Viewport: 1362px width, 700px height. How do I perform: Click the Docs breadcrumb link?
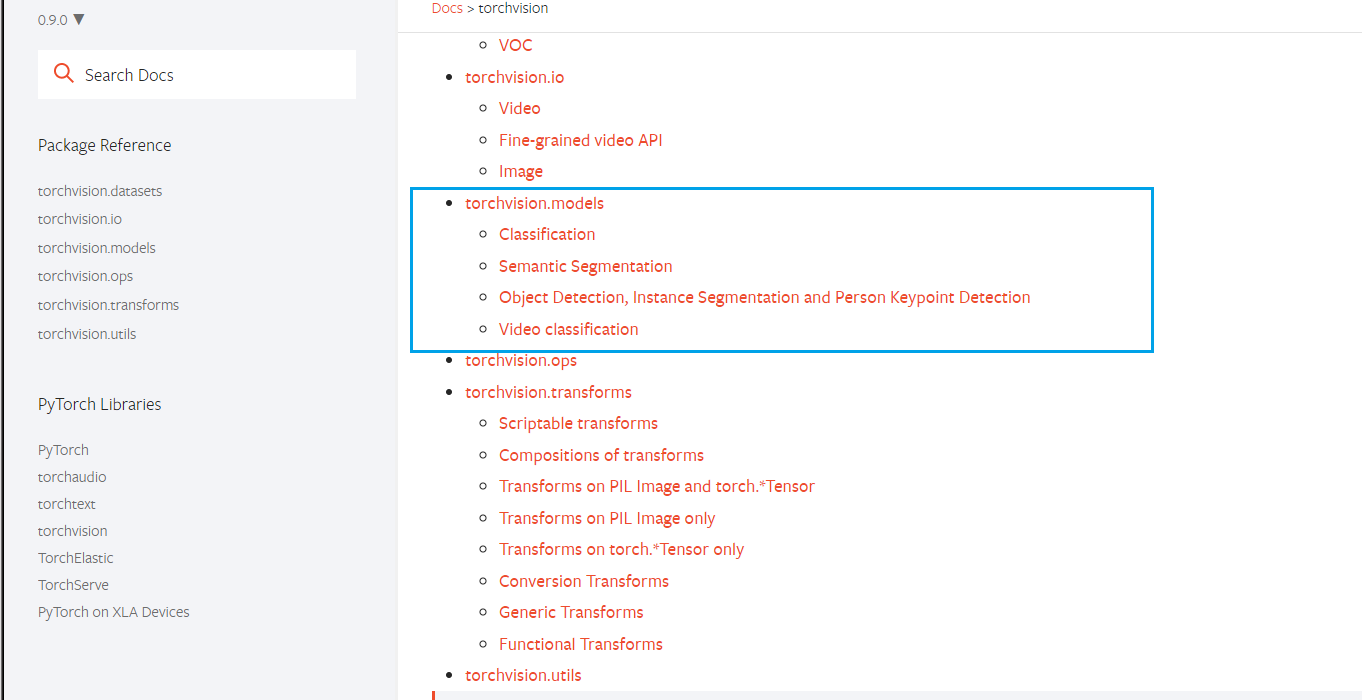pyautogui.click(x=447, y=8)
